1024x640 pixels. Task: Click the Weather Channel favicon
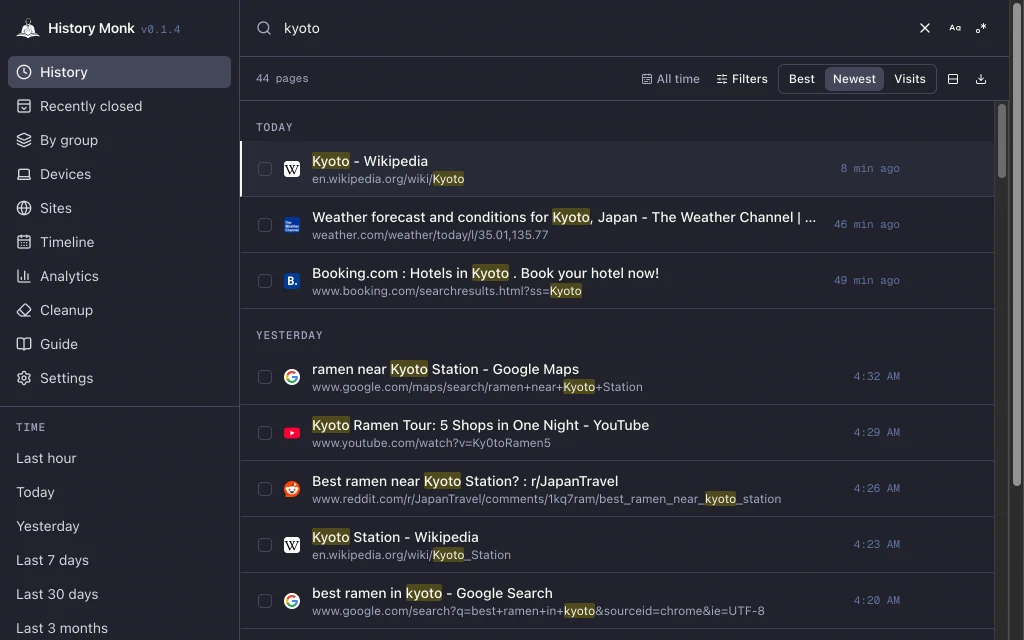coord(292,225)
